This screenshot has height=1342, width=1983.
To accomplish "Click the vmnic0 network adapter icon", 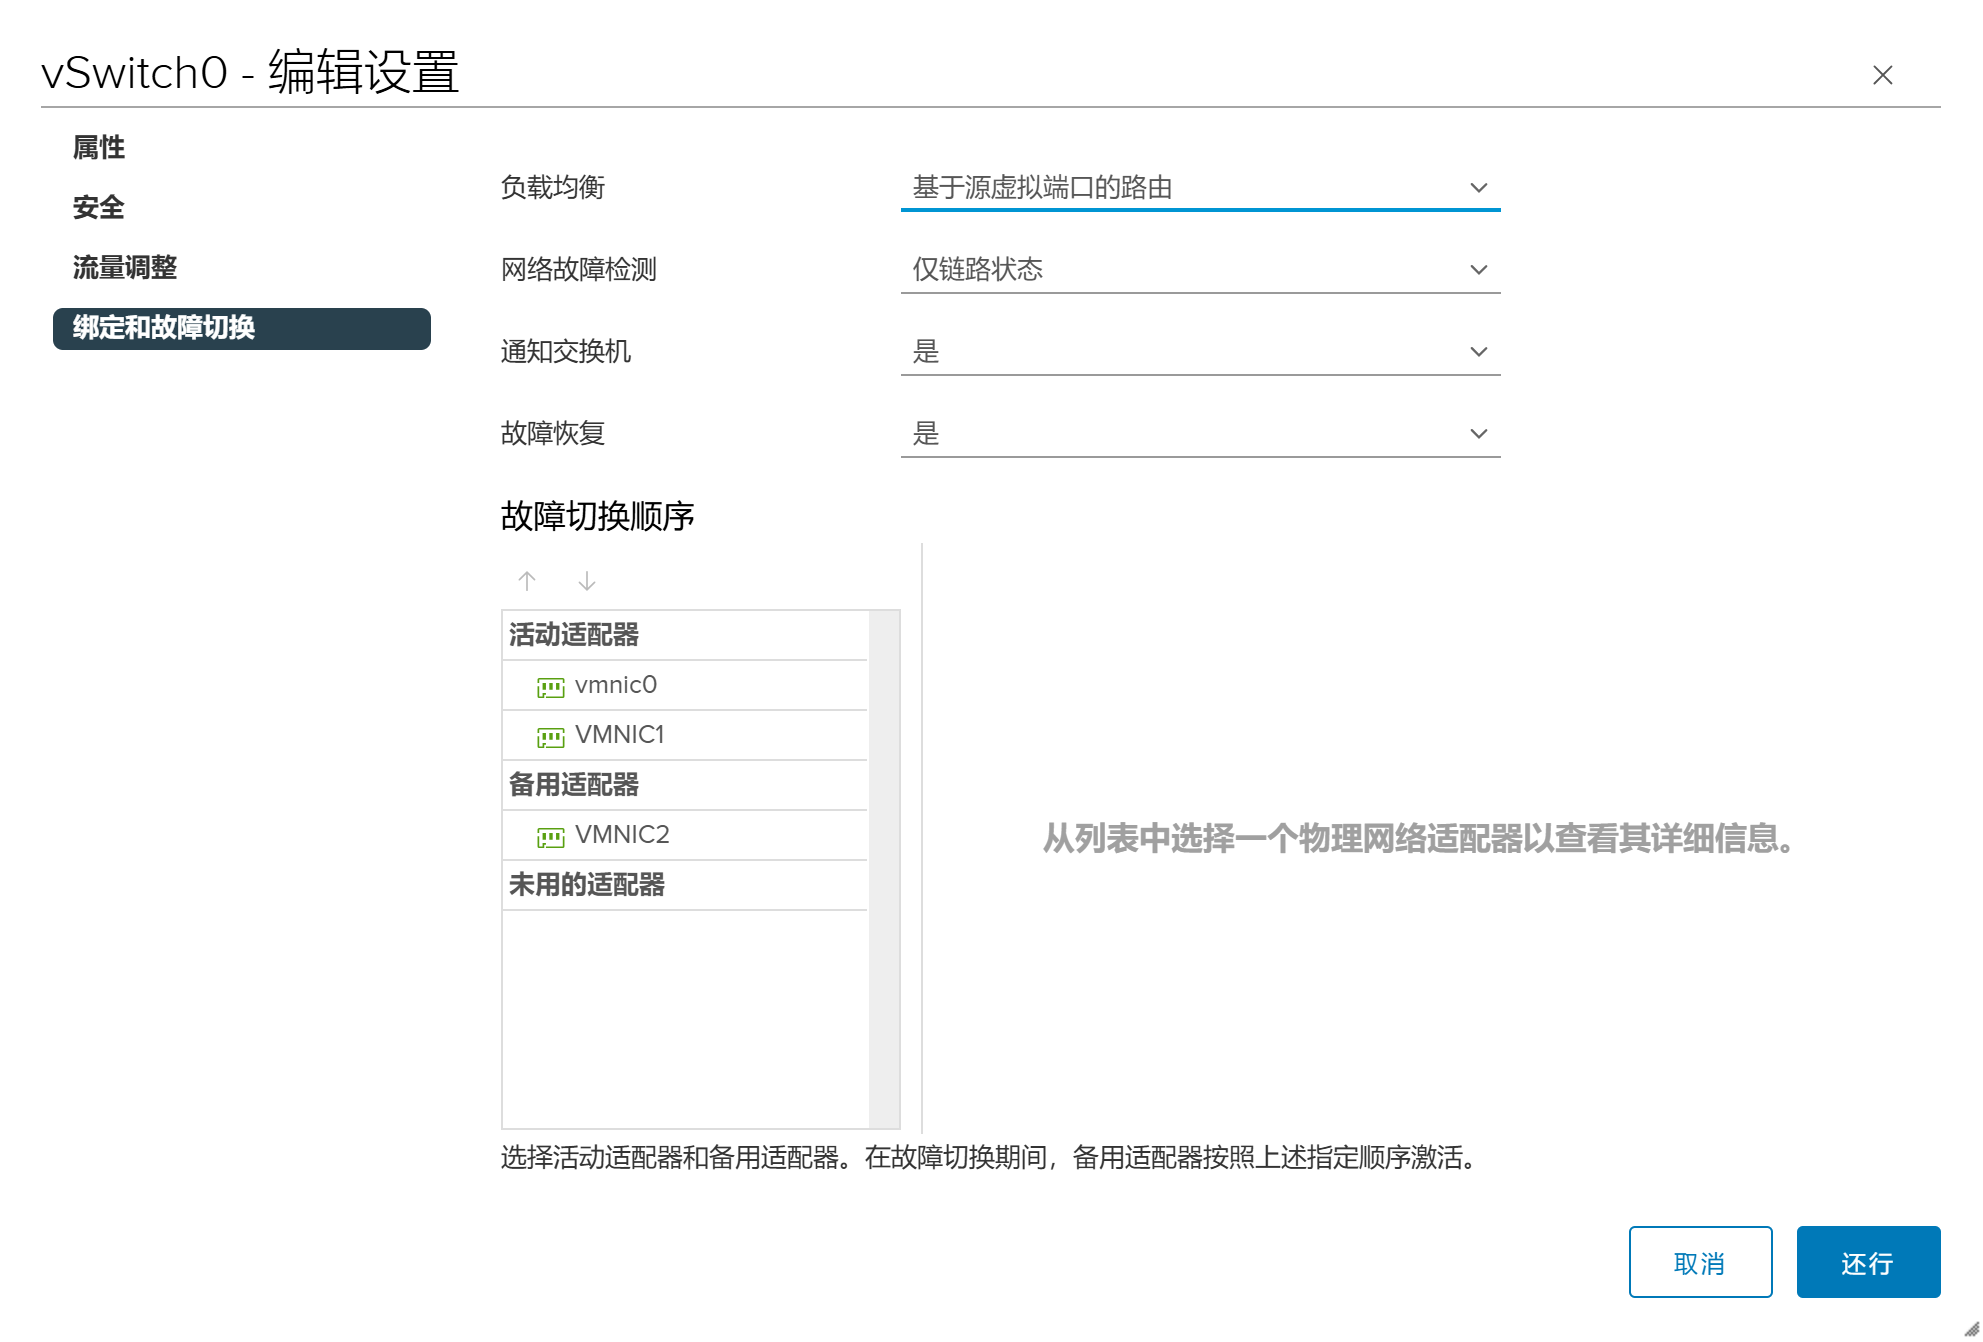I will pos(550,687).
